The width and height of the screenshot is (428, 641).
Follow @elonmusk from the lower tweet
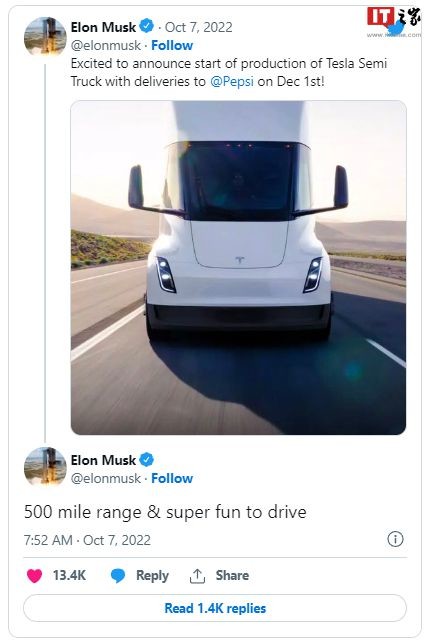[x=172, y=478]
